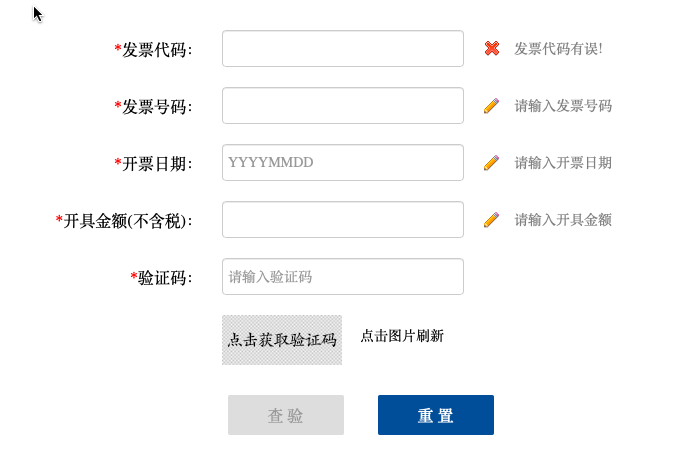
Task: Select the 开票日期 YYYYMMDD field
Action: point(342,163)
